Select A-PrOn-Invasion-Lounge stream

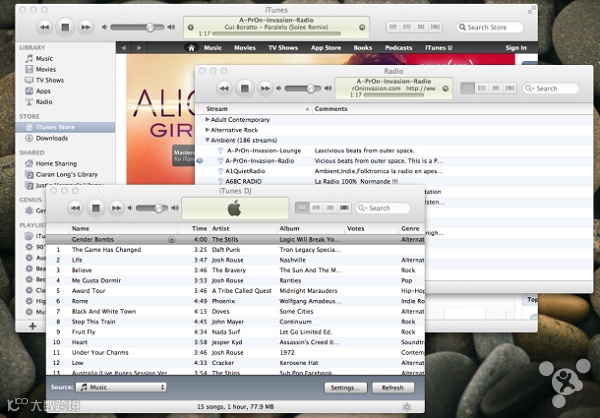(264, 151)
